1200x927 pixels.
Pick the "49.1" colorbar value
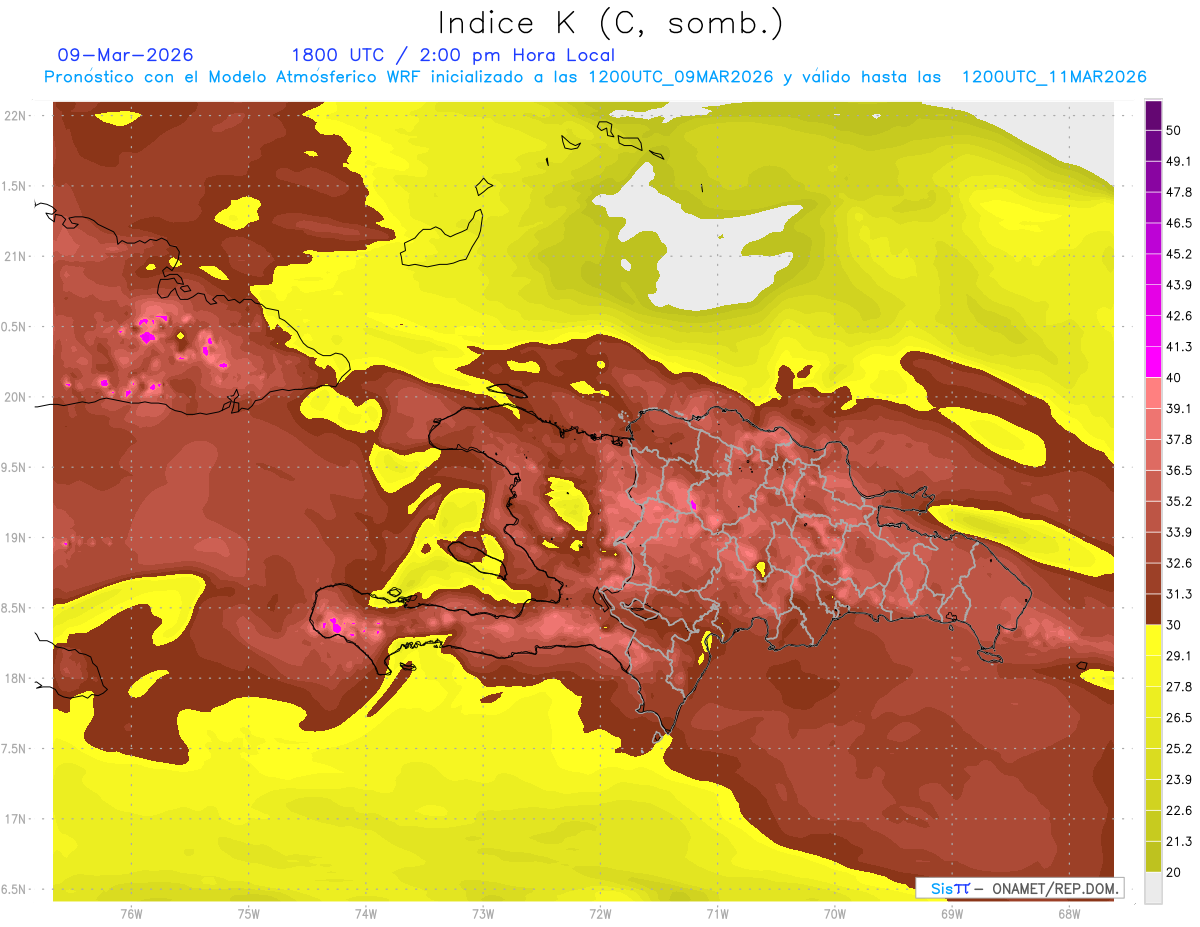pos(1178,161)
